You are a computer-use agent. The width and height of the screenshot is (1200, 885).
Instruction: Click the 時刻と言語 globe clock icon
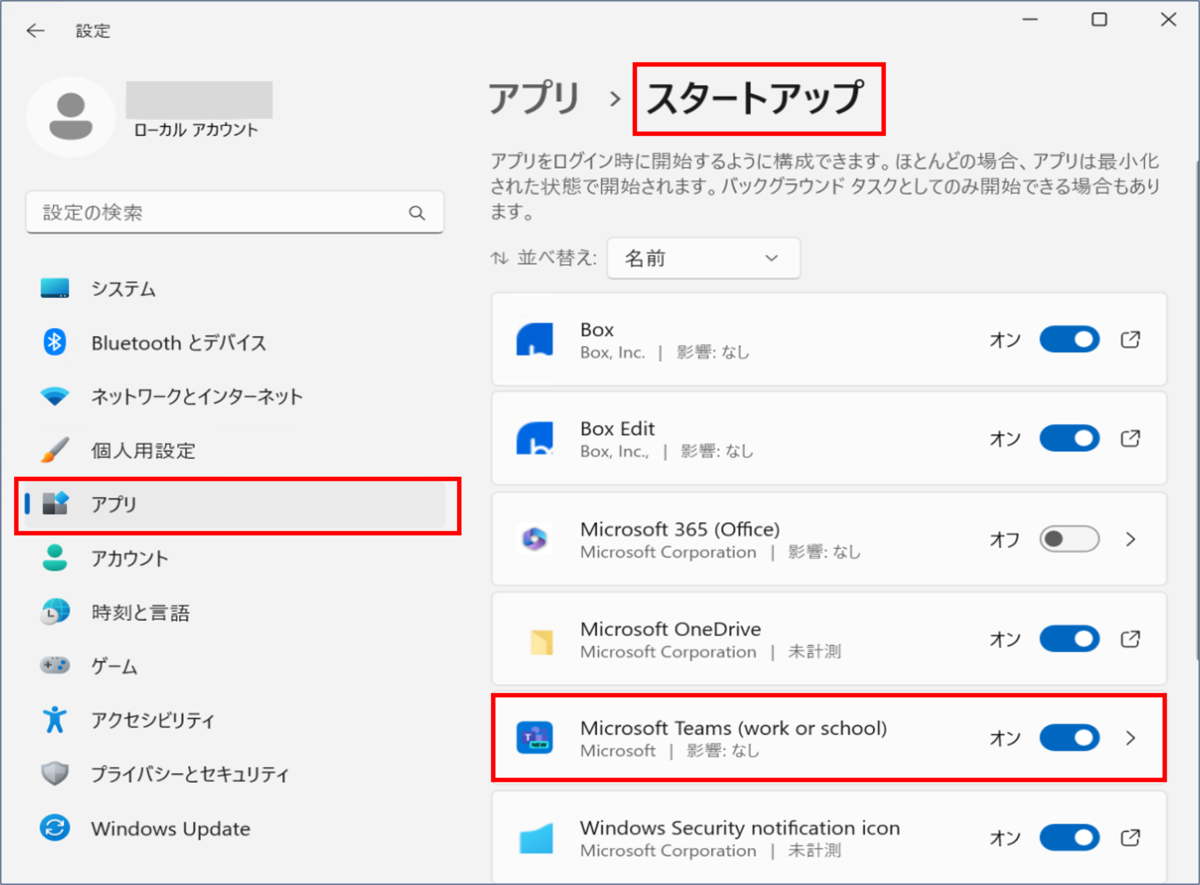[x=55, y=612]
